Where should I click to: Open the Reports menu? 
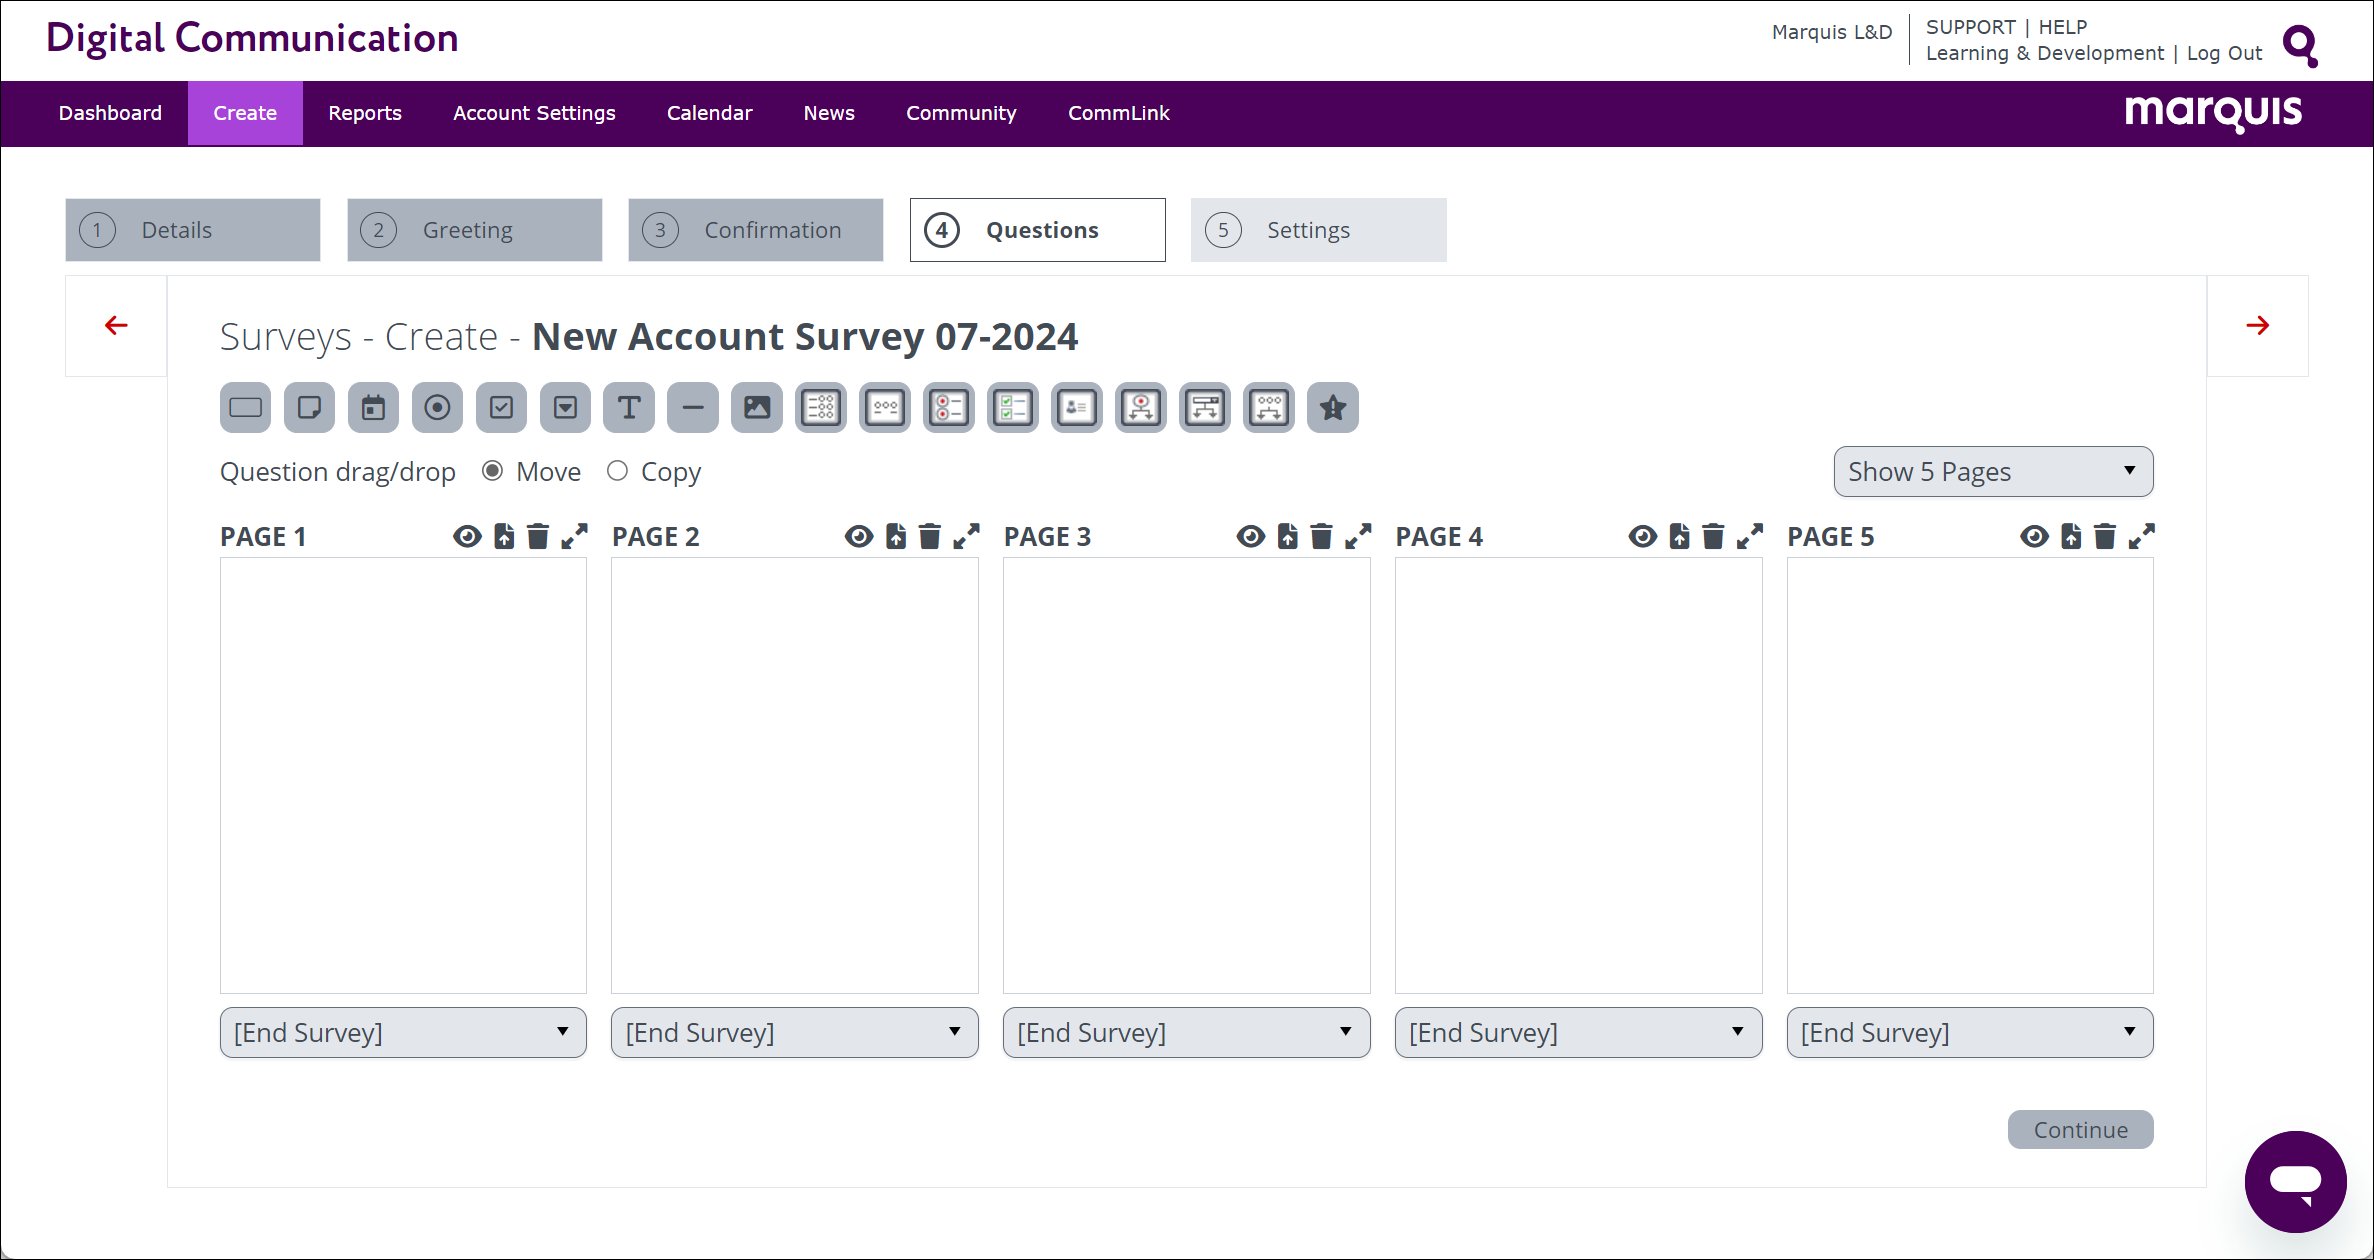[x=365, y=113]
